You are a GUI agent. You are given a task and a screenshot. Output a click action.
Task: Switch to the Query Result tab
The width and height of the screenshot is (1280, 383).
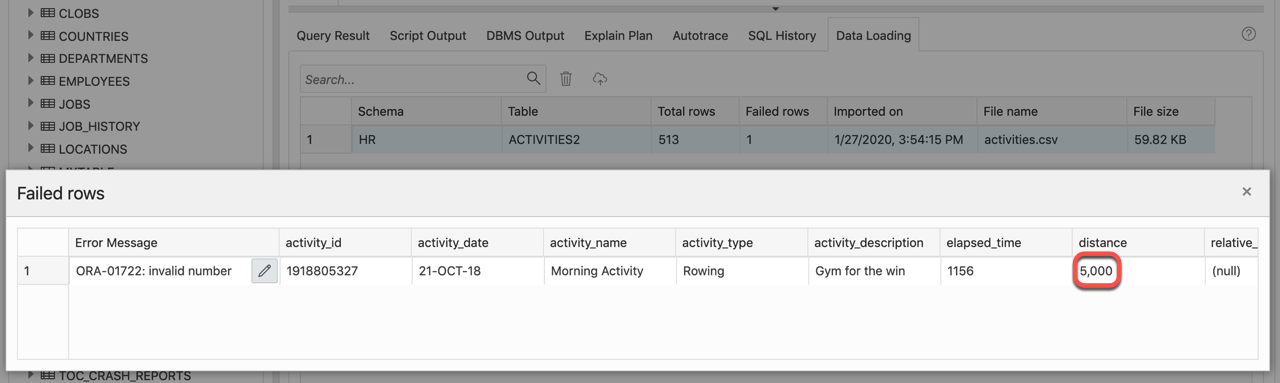(x=333, y=35)
